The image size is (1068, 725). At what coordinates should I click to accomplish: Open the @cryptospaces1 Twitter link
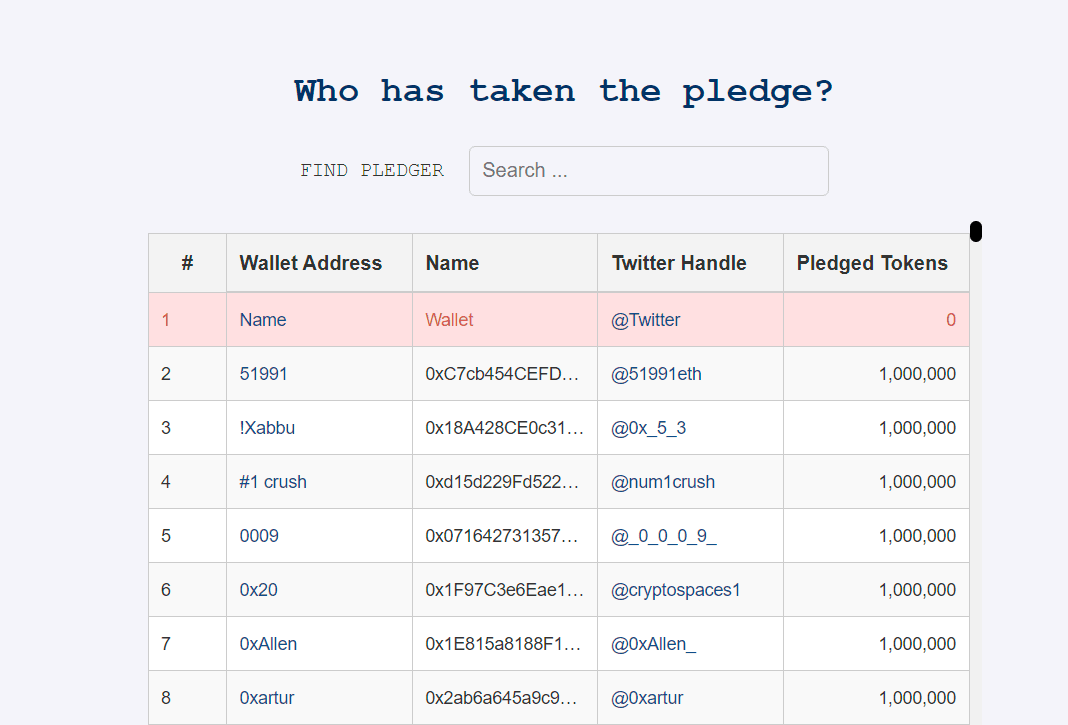[x=676, y=590]
